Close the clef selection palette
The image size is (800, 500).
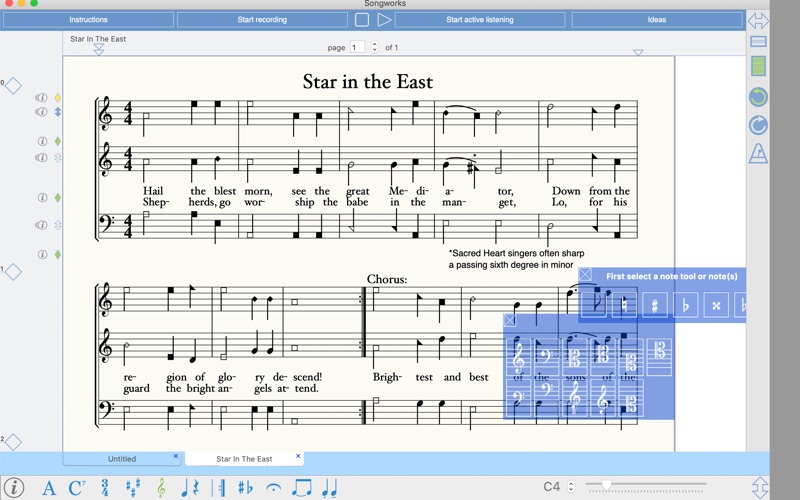[x=509, y=320]
